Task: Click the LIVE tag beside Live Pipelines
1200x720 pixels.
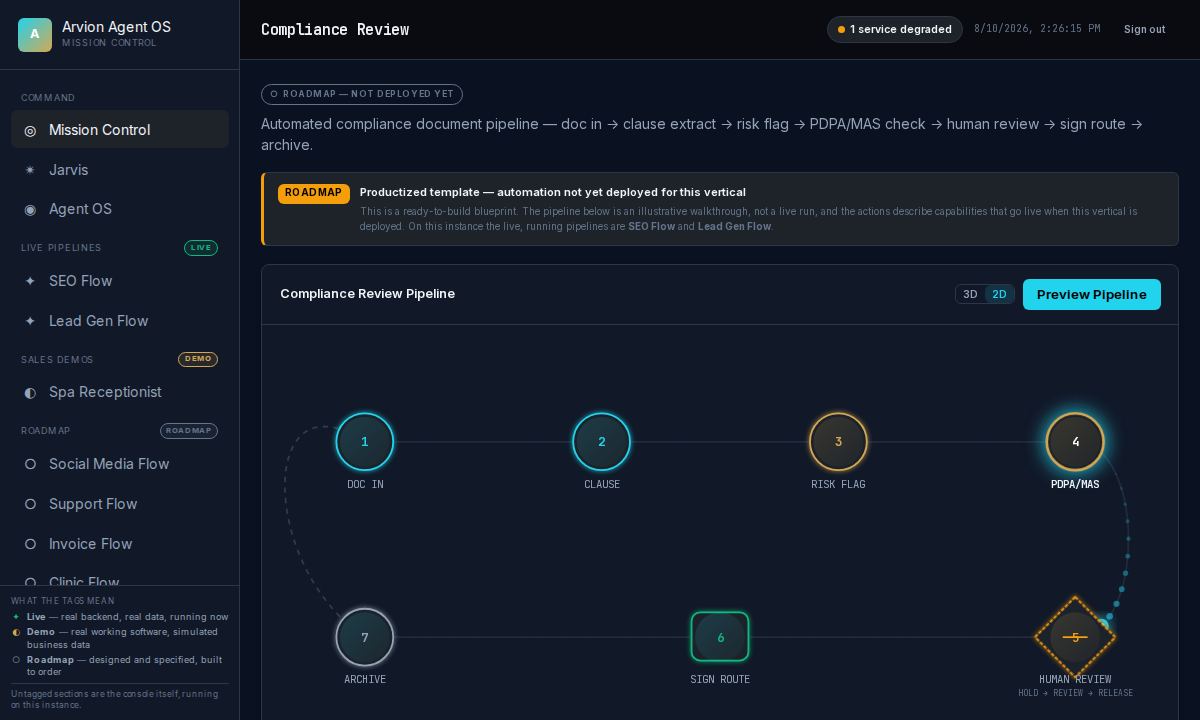Action: (x=201, y=248)
